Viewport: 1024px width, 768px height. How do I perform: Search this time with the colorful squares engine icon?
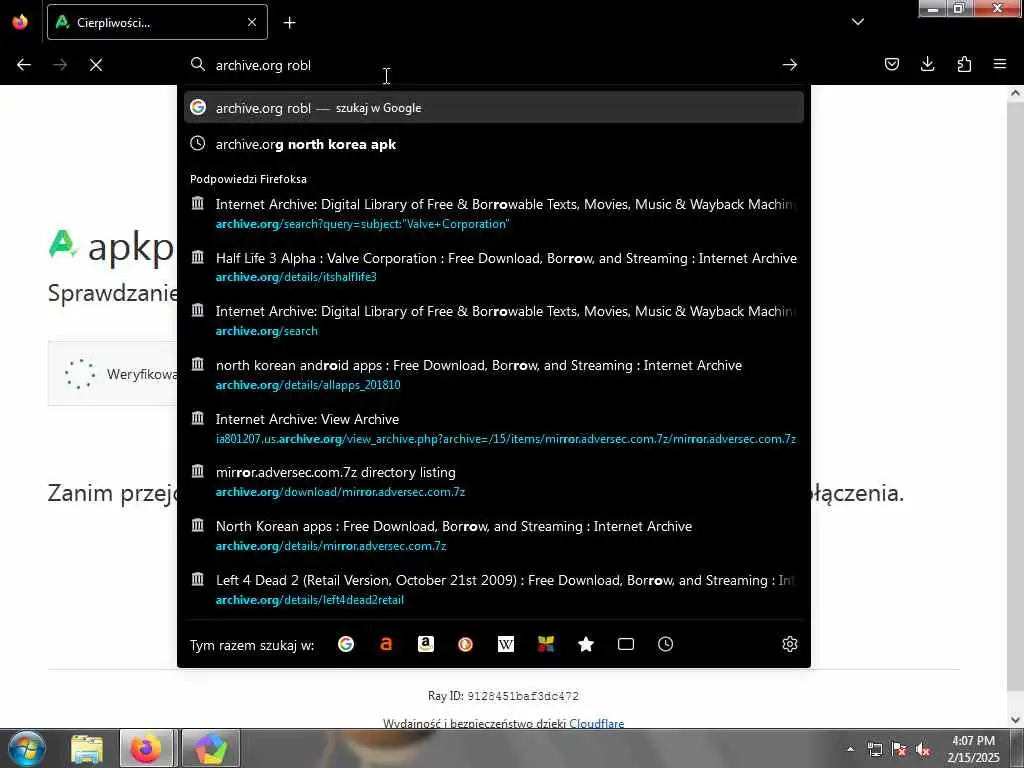tap(546, 645)
